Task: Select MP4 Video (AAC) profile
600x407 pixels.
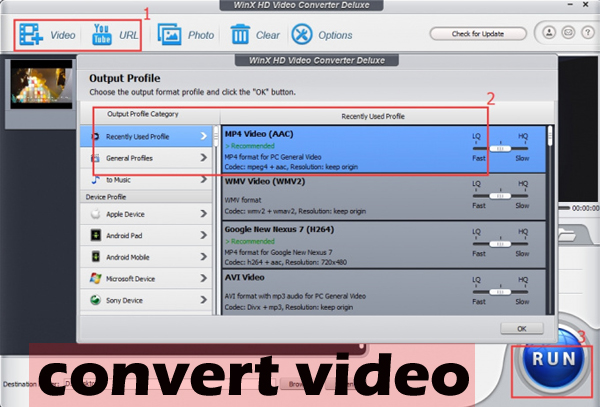Action: [384, 150]
